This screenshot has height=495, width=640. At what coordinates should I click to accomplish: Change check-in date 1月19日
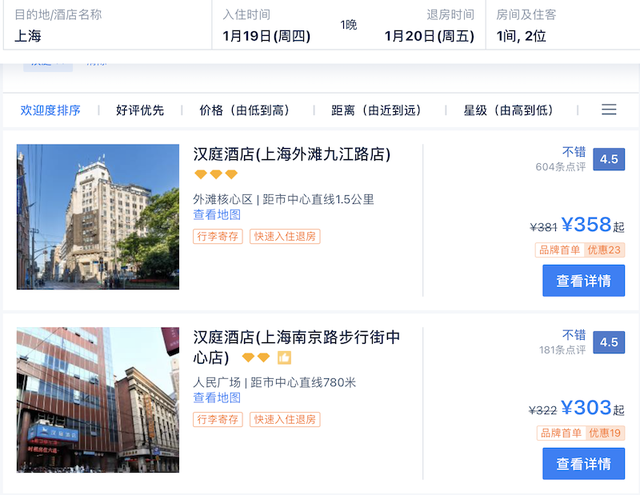pyautogui.click(x=267, y=36)
